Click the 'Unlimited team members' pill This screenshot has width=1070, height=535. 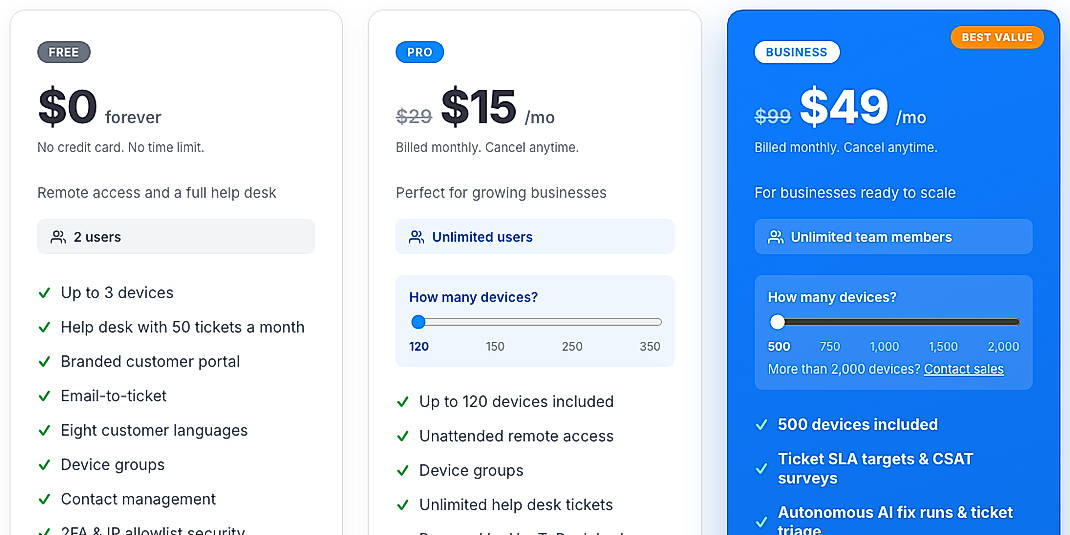point(893,237)
